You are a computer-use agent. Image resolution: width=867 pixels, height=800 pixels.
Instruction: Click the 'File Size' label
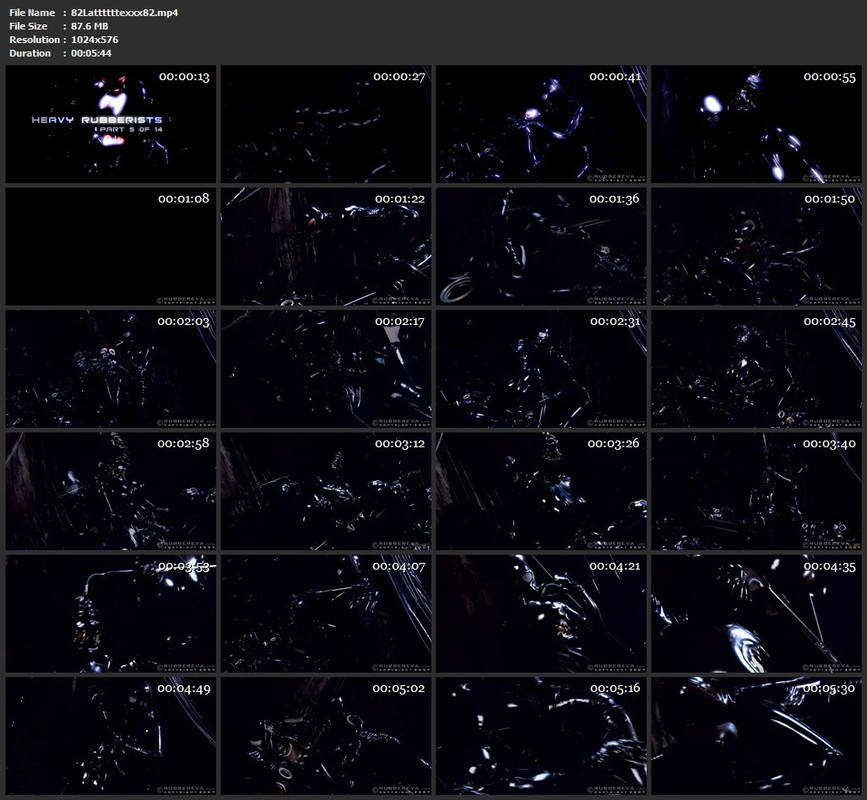pyautogui.click(x=28, y=26)
